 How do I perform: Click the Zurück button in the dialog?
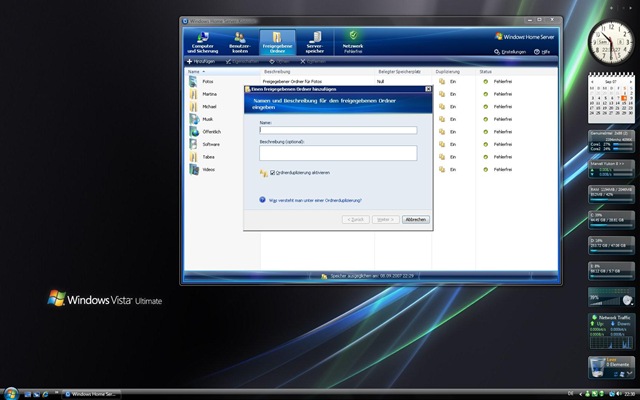(356, 220)
